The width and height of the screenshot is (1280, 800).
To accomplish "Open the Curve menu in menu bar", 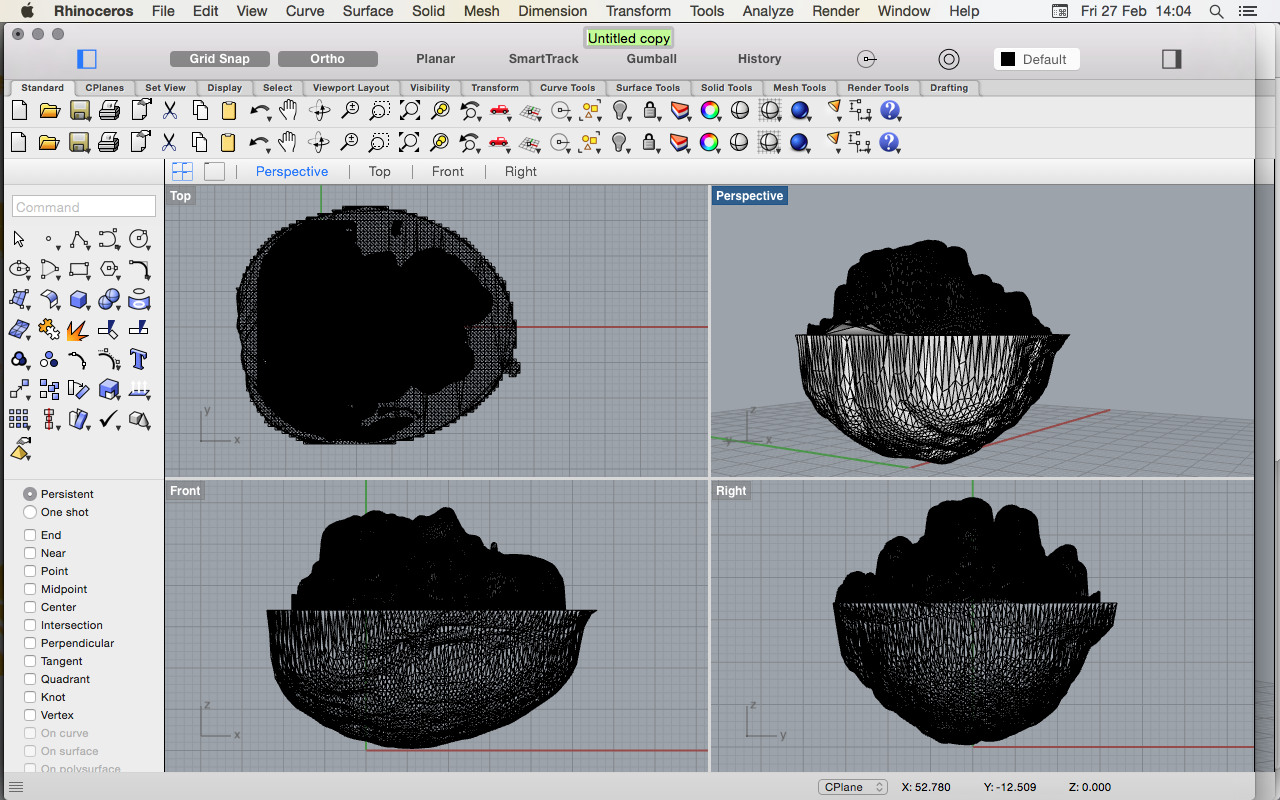I will [x=305, y=11].
